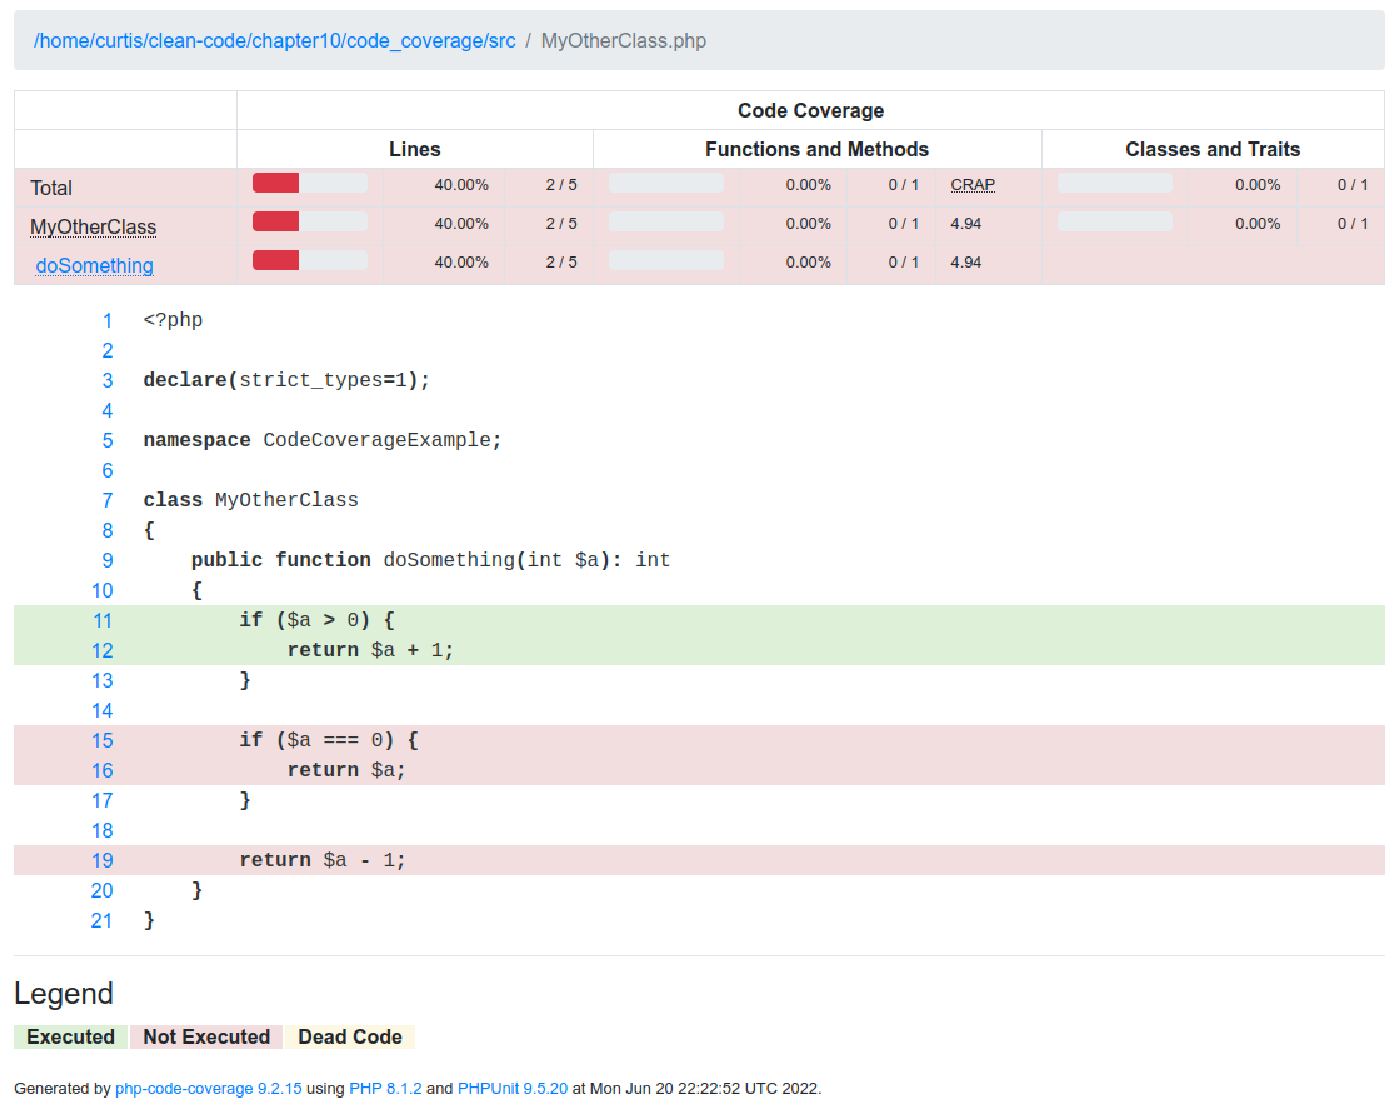
Task: Click the class MyOtherClass code line
Action: pyautogui.click(x=251, y=500)
